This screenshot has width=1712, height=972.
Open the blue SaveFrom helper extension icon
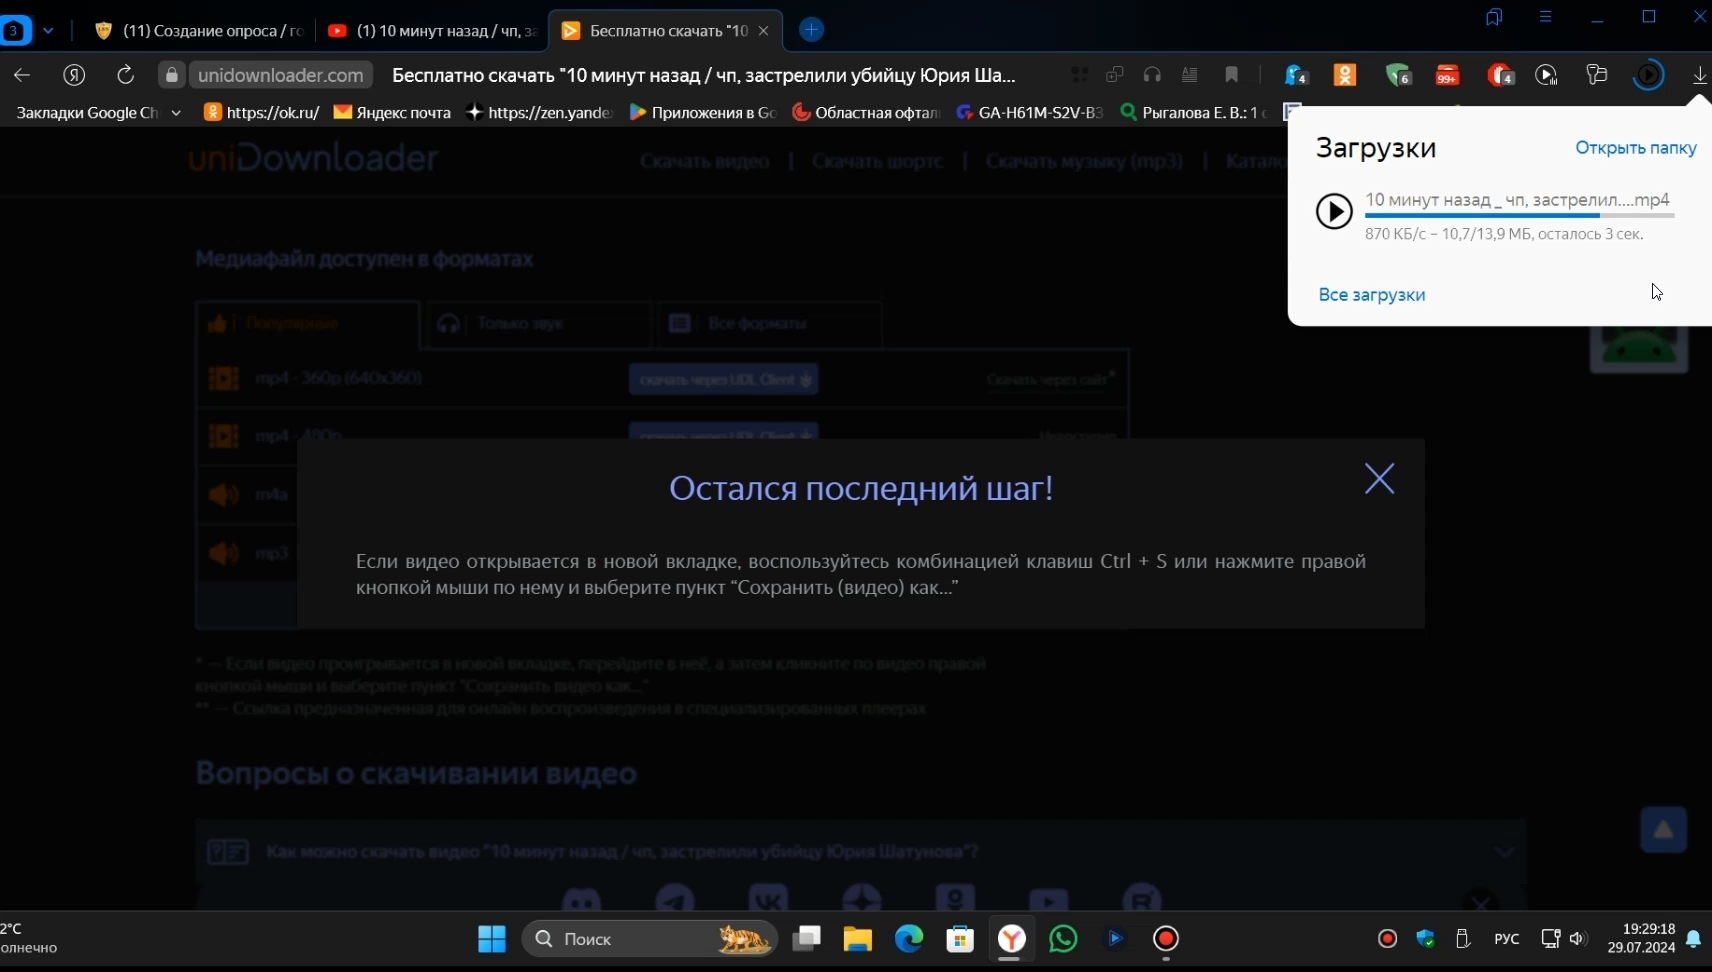[1294, 75]
